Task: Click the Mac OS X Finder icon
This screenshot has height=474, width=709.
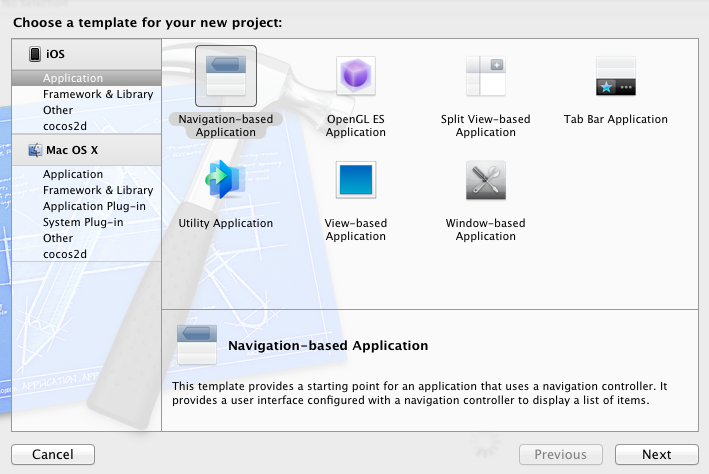Action: point(35,150)
